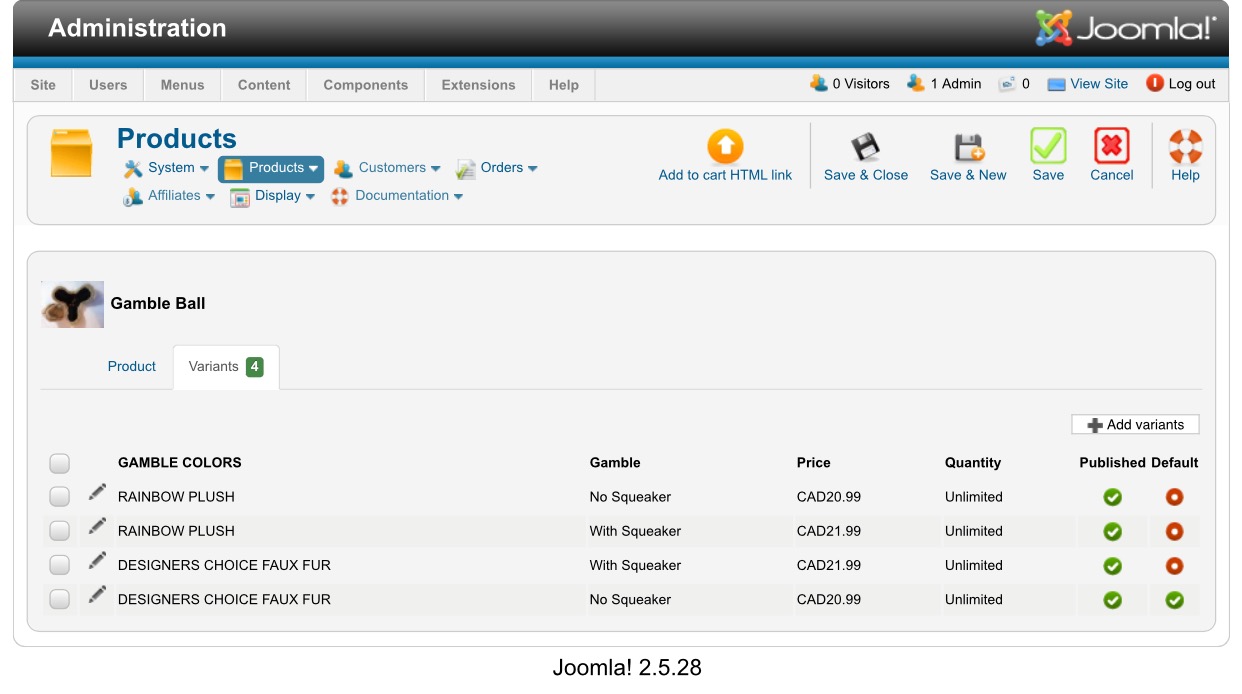The width and height of the screenshot is (1242, 694).
Task: Toggle Published for FAUX FUR With Squeaker
Action: point(1112,566)
